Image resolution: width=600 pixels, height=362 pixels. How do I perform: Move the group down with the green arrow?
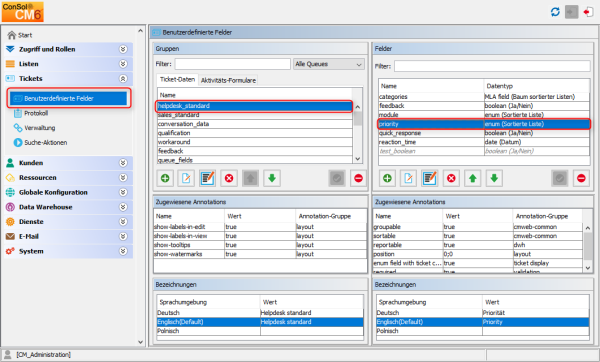(272, 178)
